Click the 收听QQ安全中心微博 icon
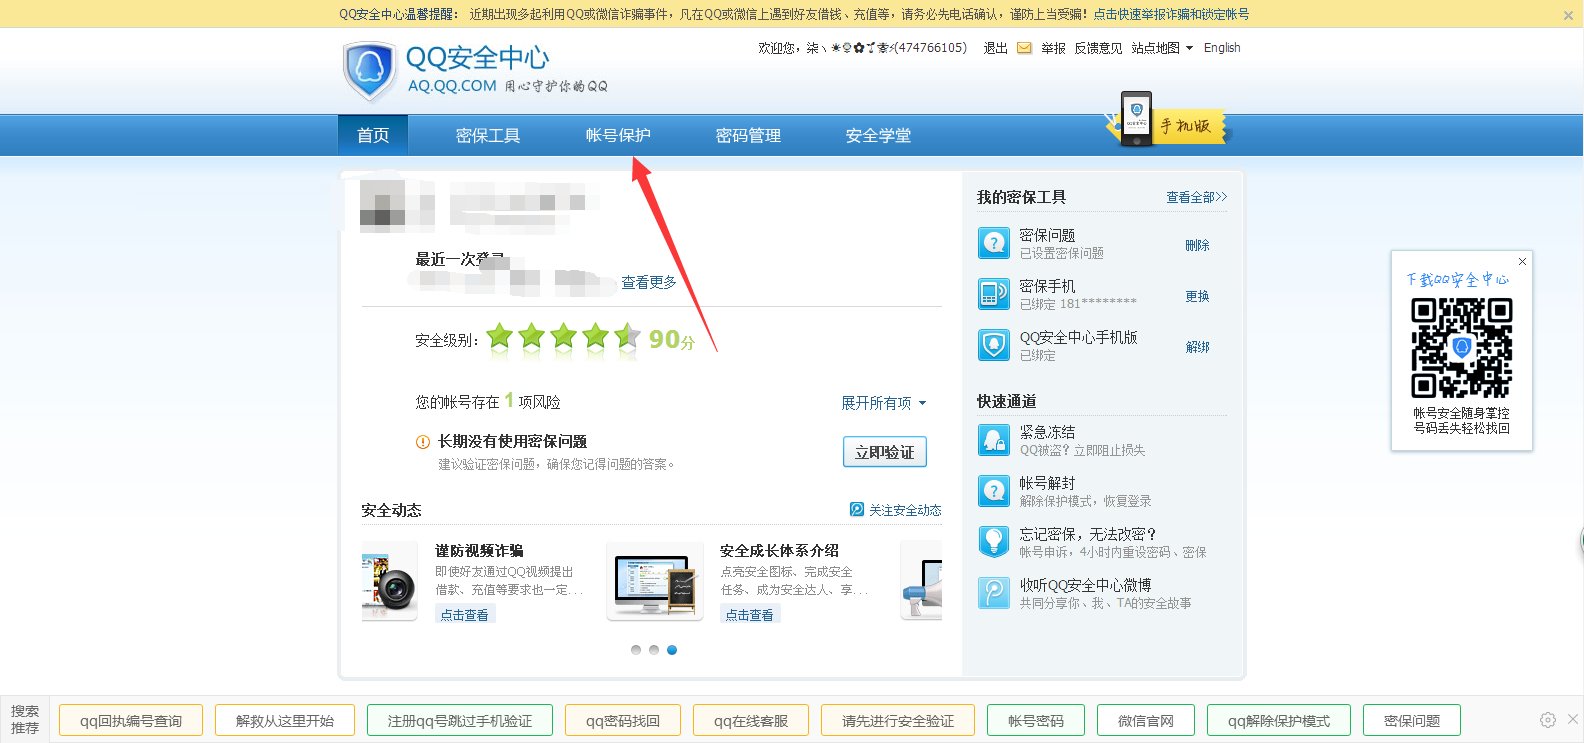Image resolution: width=1584 pixels, height=743 pixels. 993,593
